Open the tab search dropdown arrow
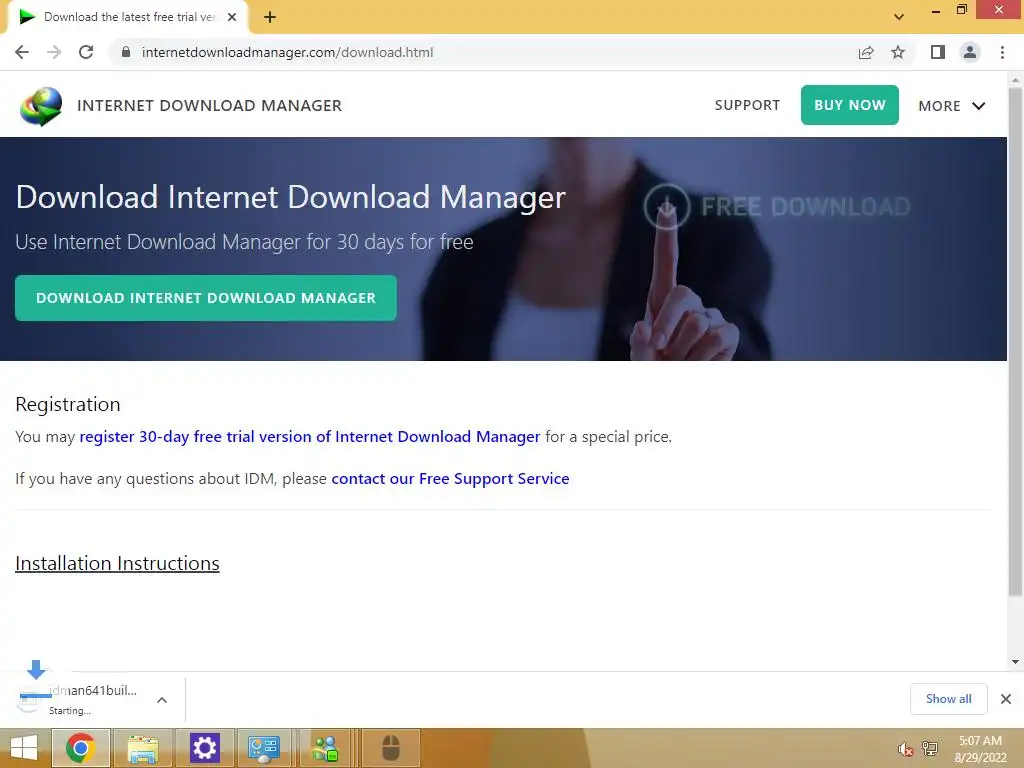This screenshot has width=1024, height=768. [x=899, y=17]
